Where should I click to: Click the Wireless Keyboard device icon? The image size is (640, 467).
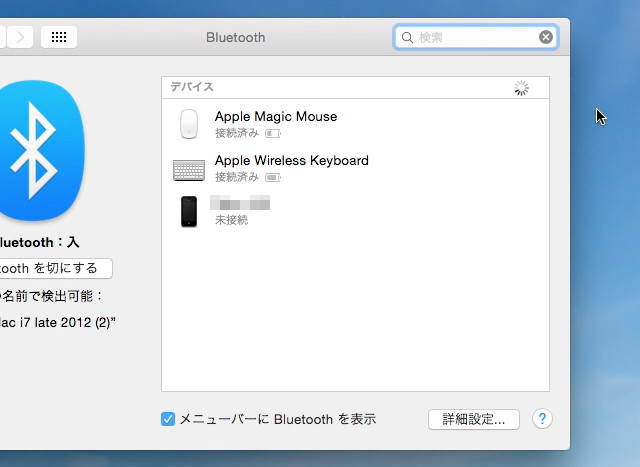coord(189,170)
